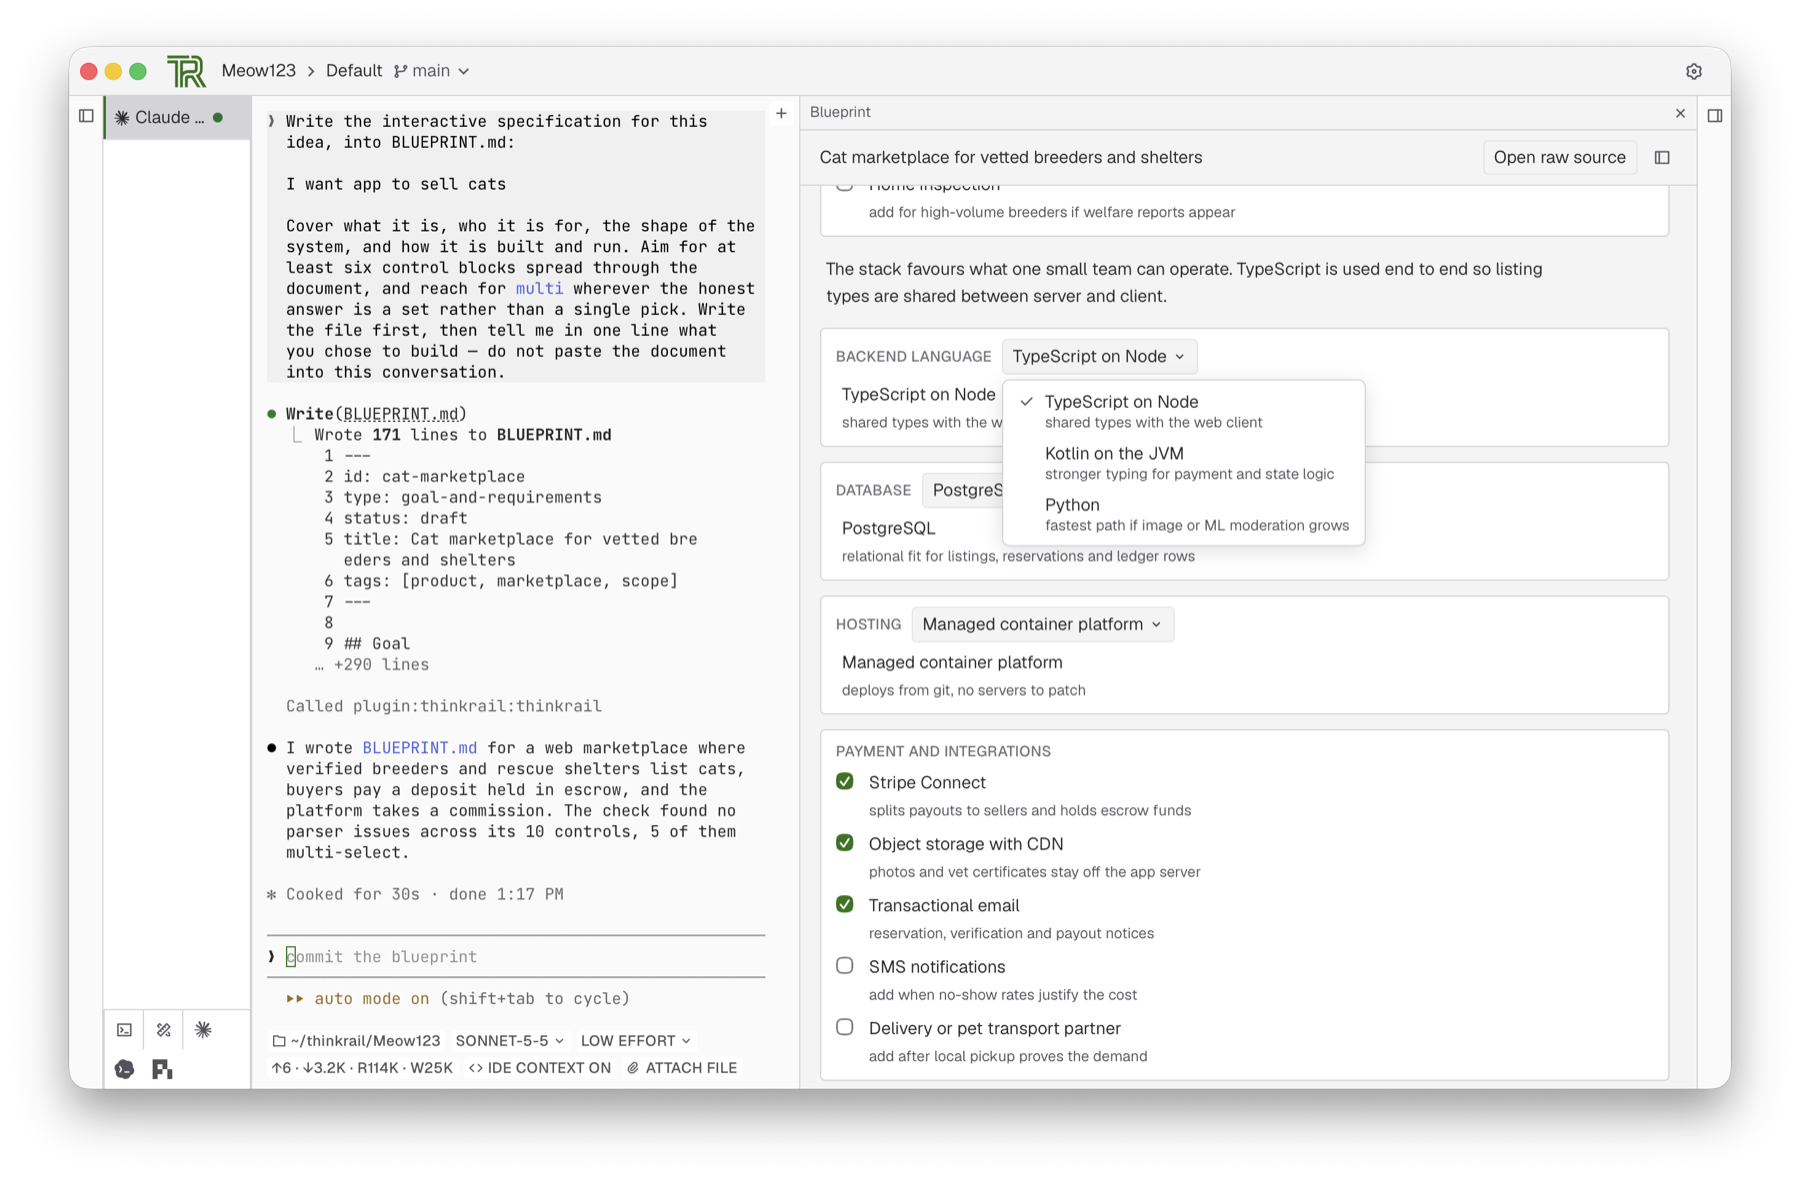The image size is (1800, 1180).
Task: Click Meow123 in the breadcrumb
Action: click(x=258, y=71)
